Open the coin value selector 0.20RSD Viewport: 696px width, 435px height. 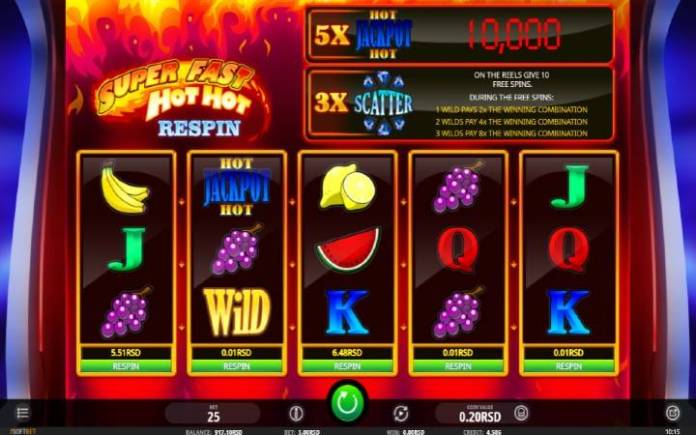479,413
